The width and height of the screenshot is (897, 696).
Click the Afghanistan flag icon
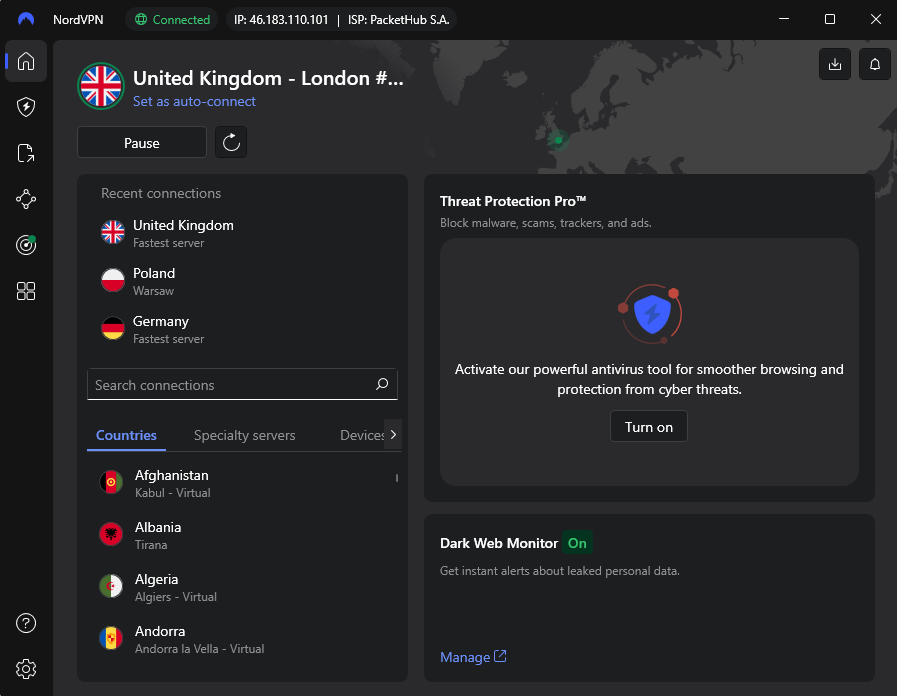pos(111,482)
